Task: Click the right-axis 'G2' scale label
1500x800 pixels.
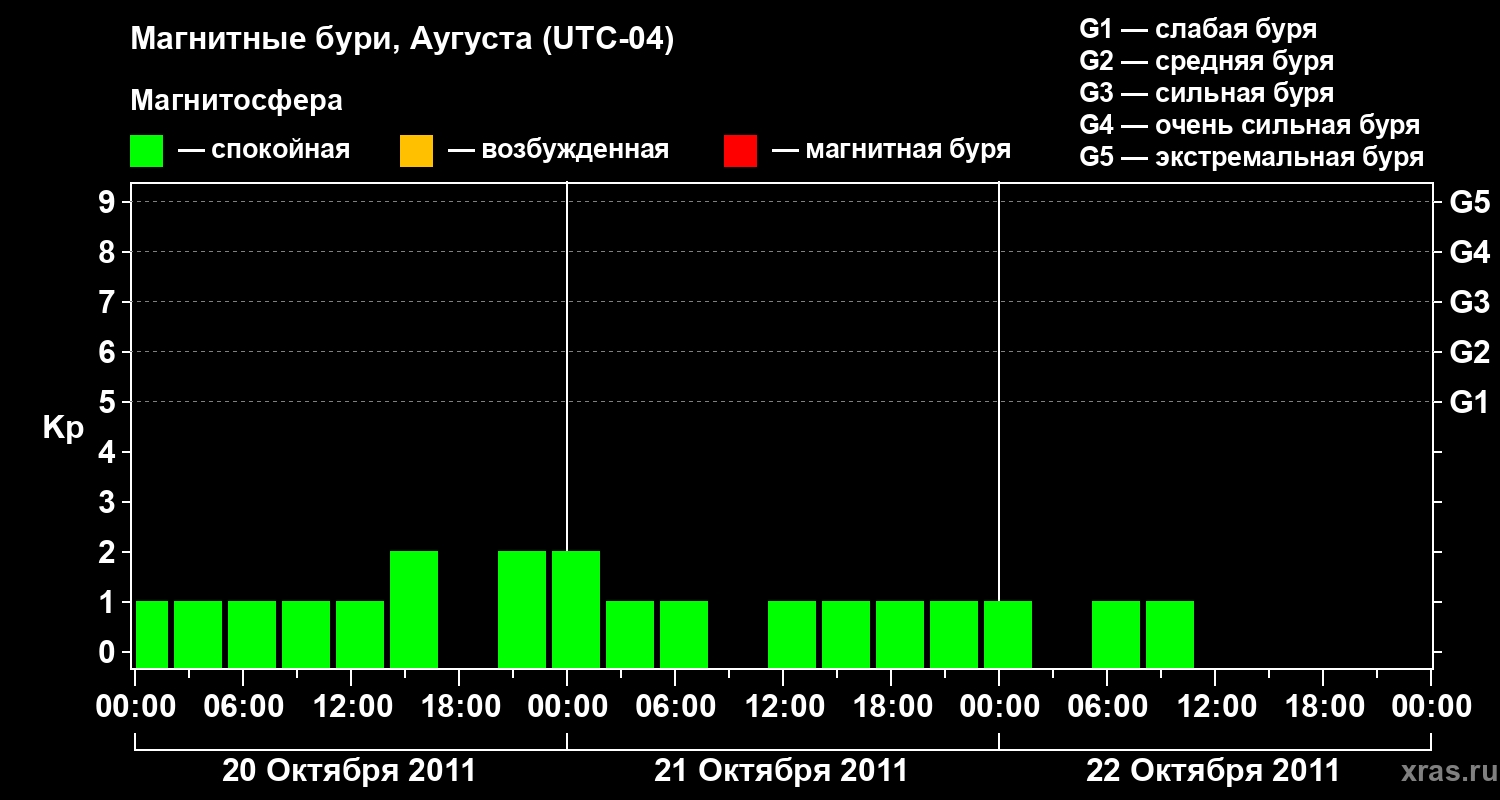Action: point(1470,353)
